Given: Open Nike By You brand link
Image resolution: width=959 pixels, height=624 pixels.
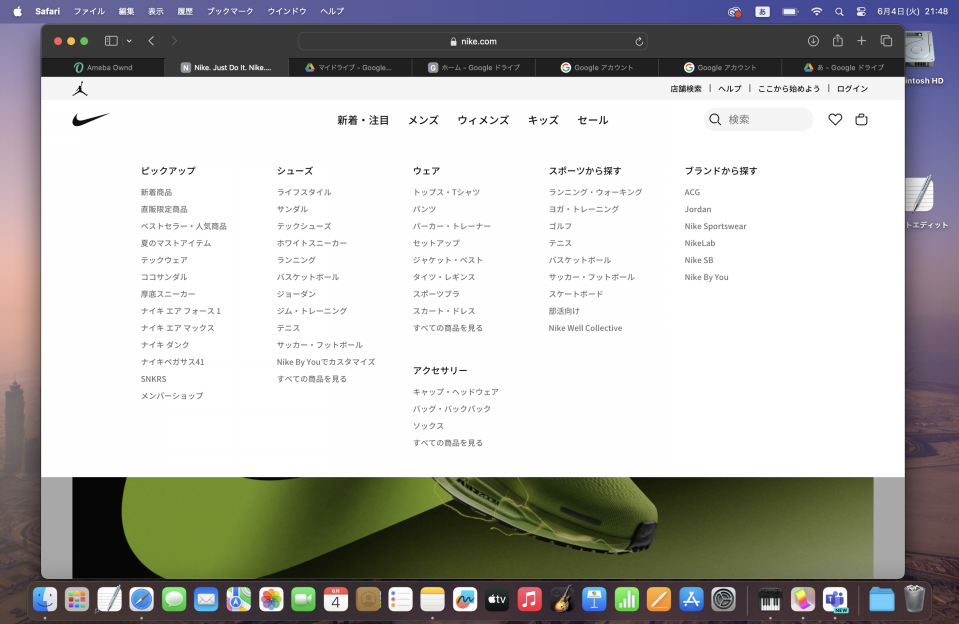Looking at the screenshot, I should (706, 277).
